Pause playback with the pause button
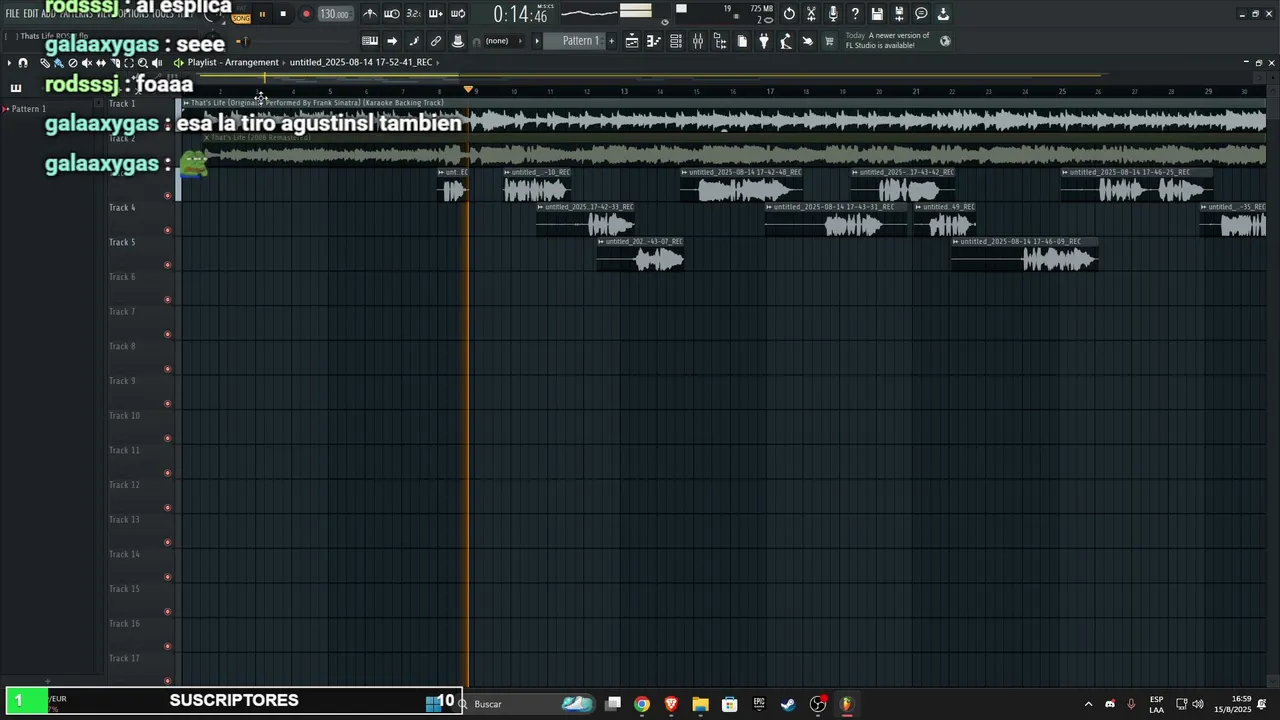The height and width of the screenshot is (720, 1280). click(262, 14)
